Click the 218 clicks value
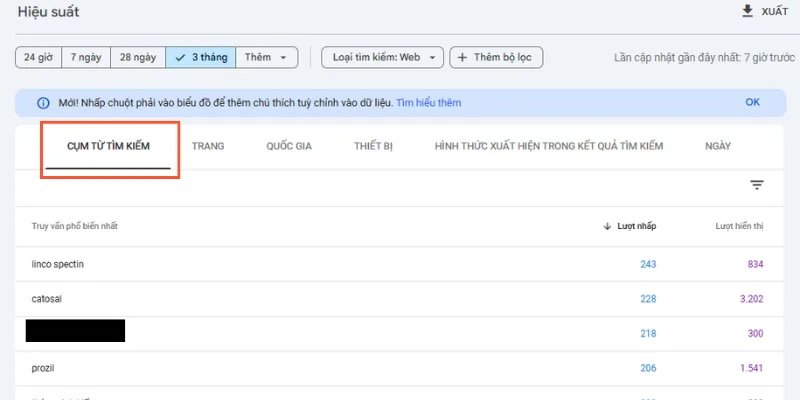This screenshot has height=400, width=800. click(648, 334)
